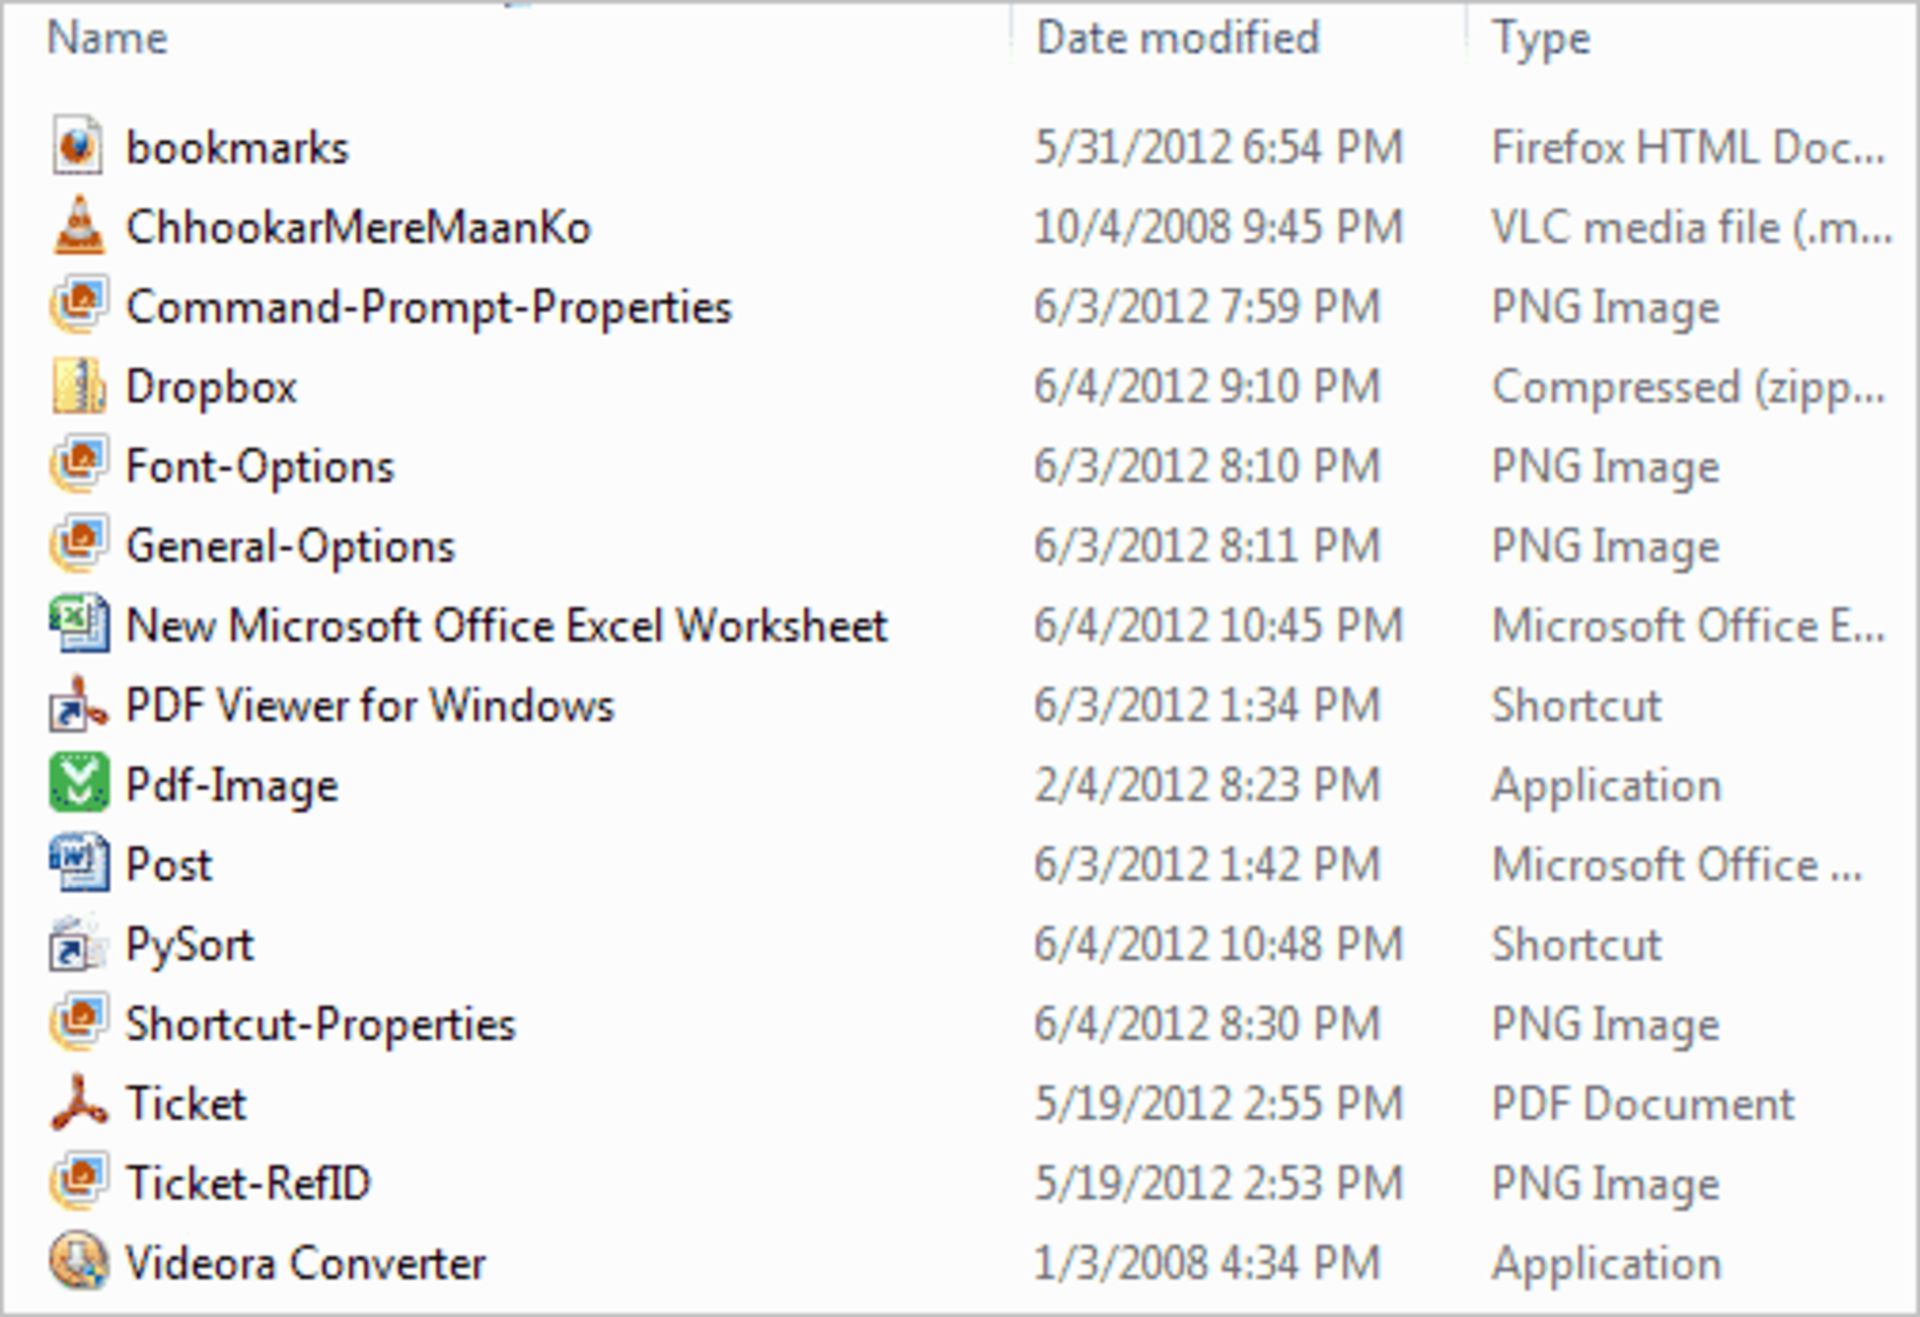Select the green Pdf-Image application icon
Image resolution: width=1920 pixels, height=1317 pixels.
pos(78,783)
